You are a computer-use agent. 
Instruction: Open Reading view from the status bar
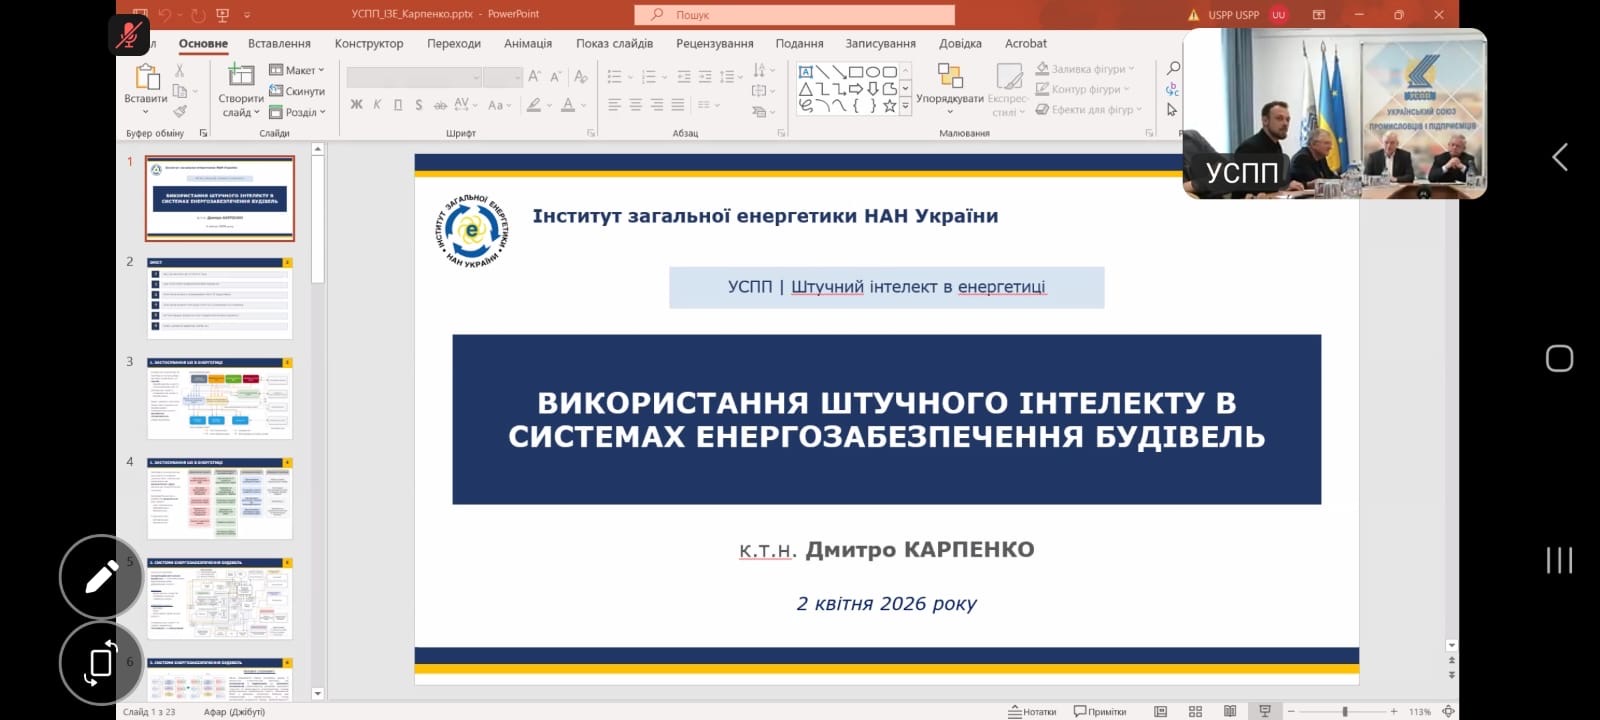coord(1230,711)
